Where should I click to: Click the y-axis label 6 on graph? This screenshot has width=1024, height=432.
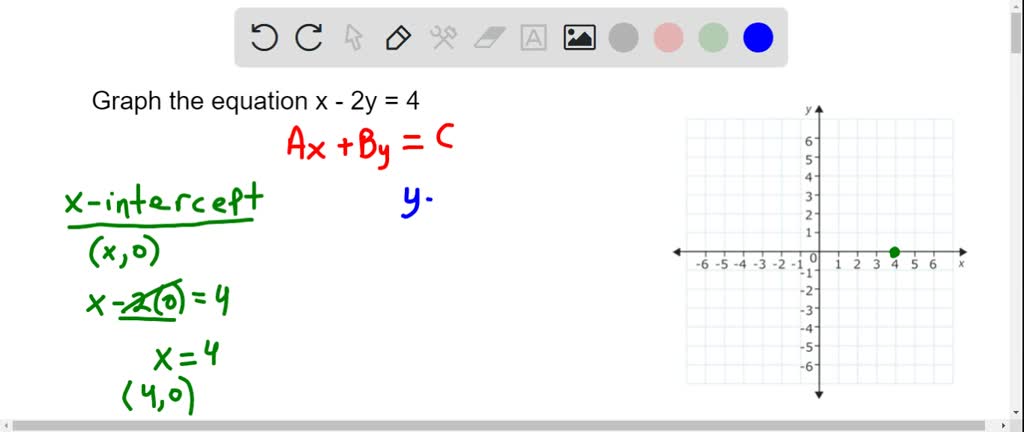click(808, 140)
